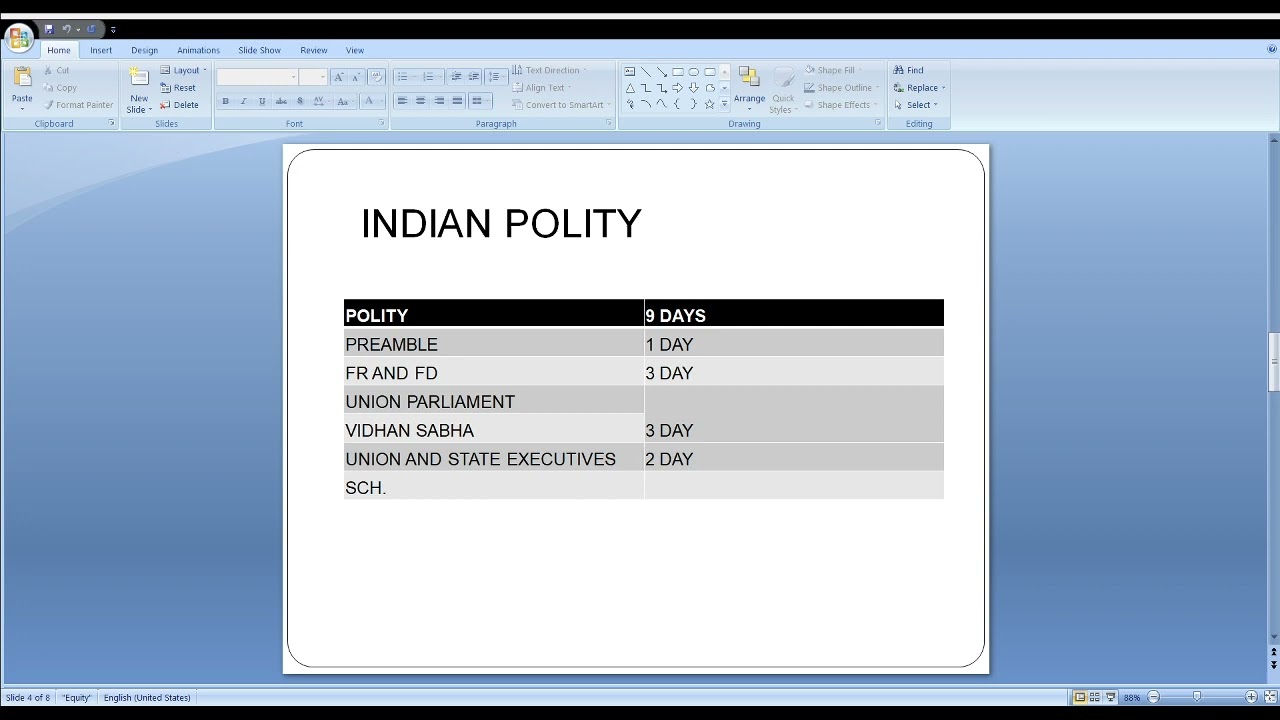
Task: Open Text Direction menu
Action: pyautogui.click(x=549, y=70)
